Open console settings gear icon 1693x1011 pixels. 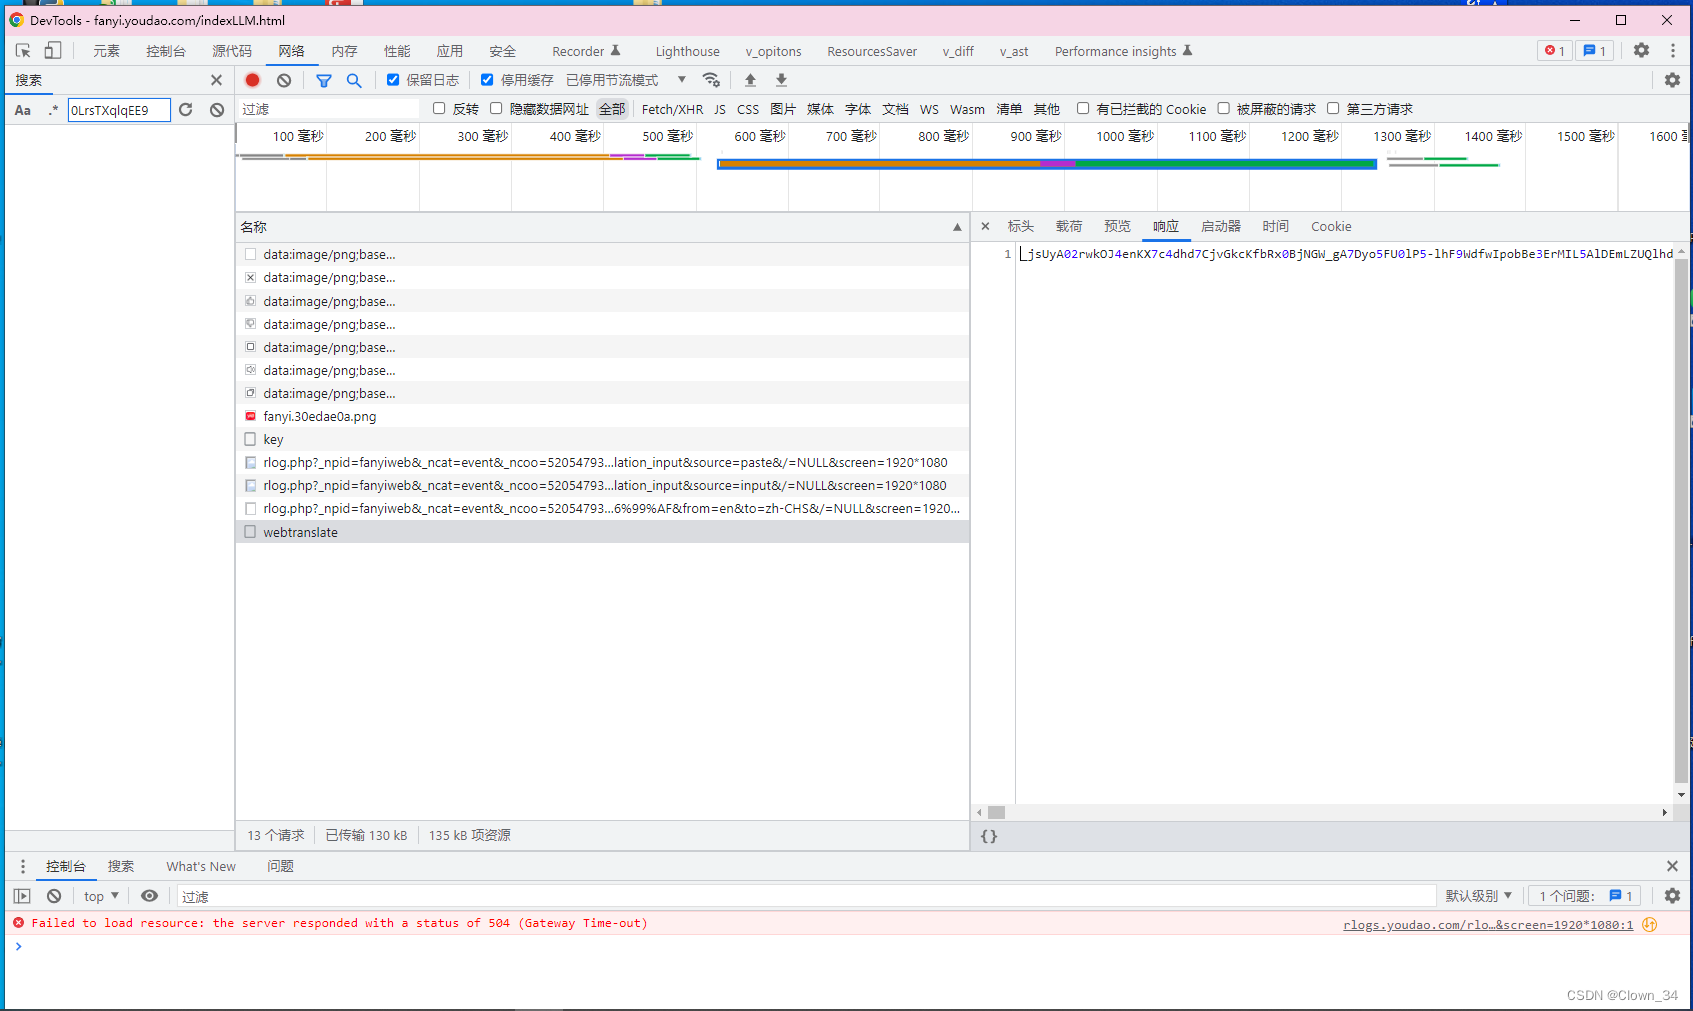1672,896
